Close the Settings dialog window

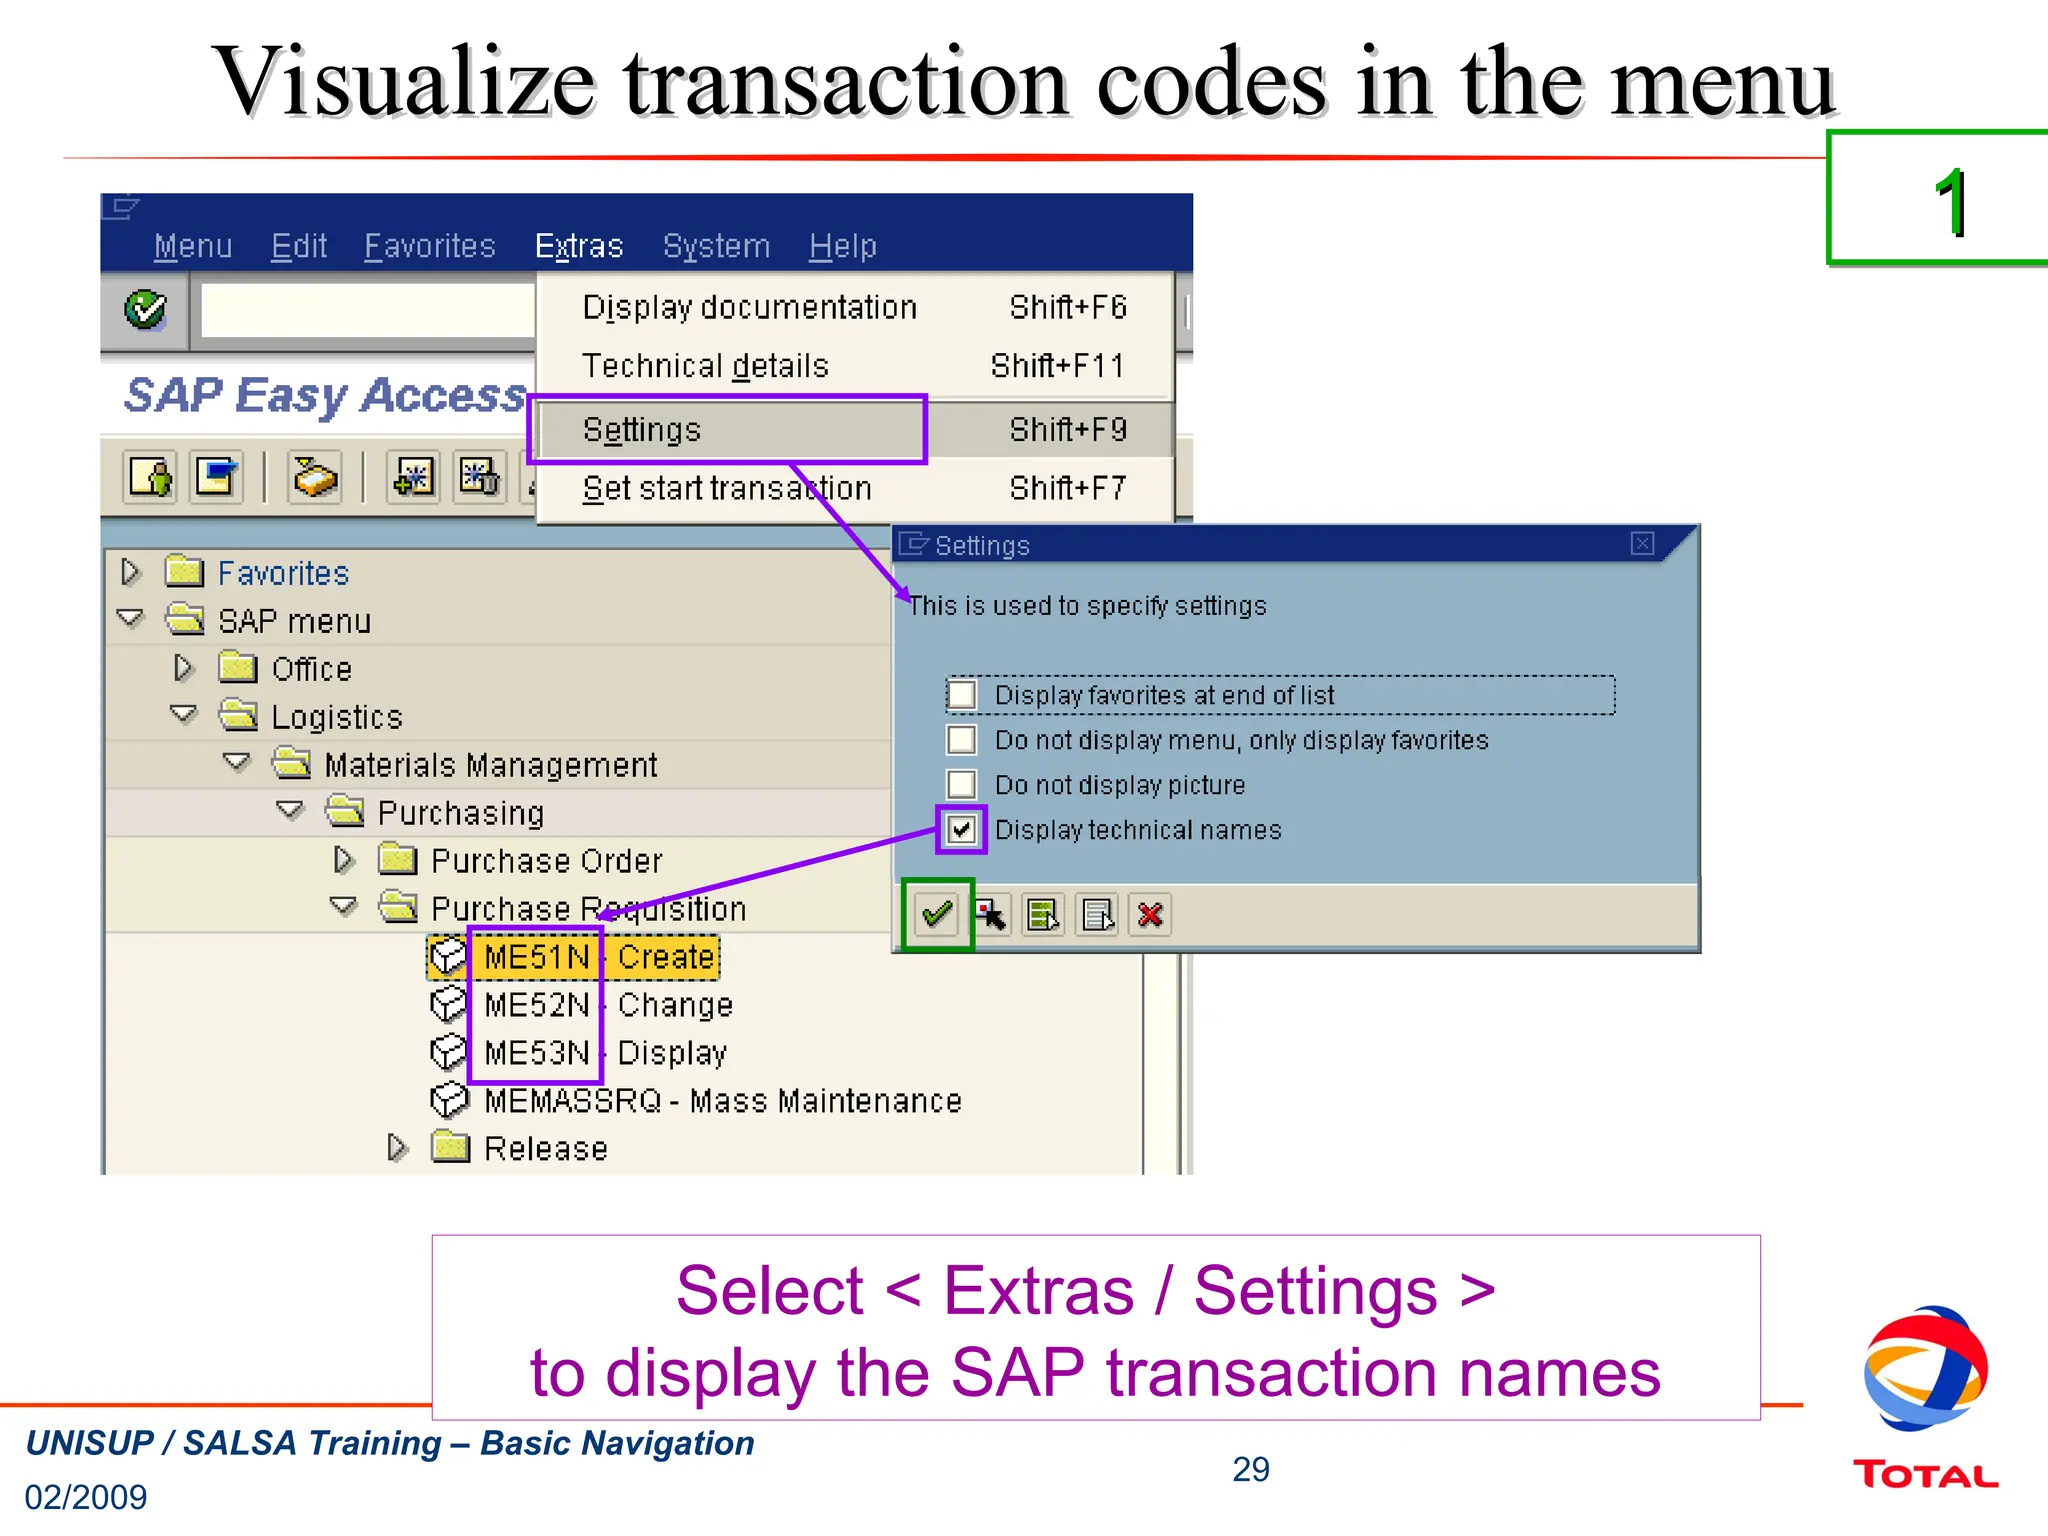pos(1642,543)
